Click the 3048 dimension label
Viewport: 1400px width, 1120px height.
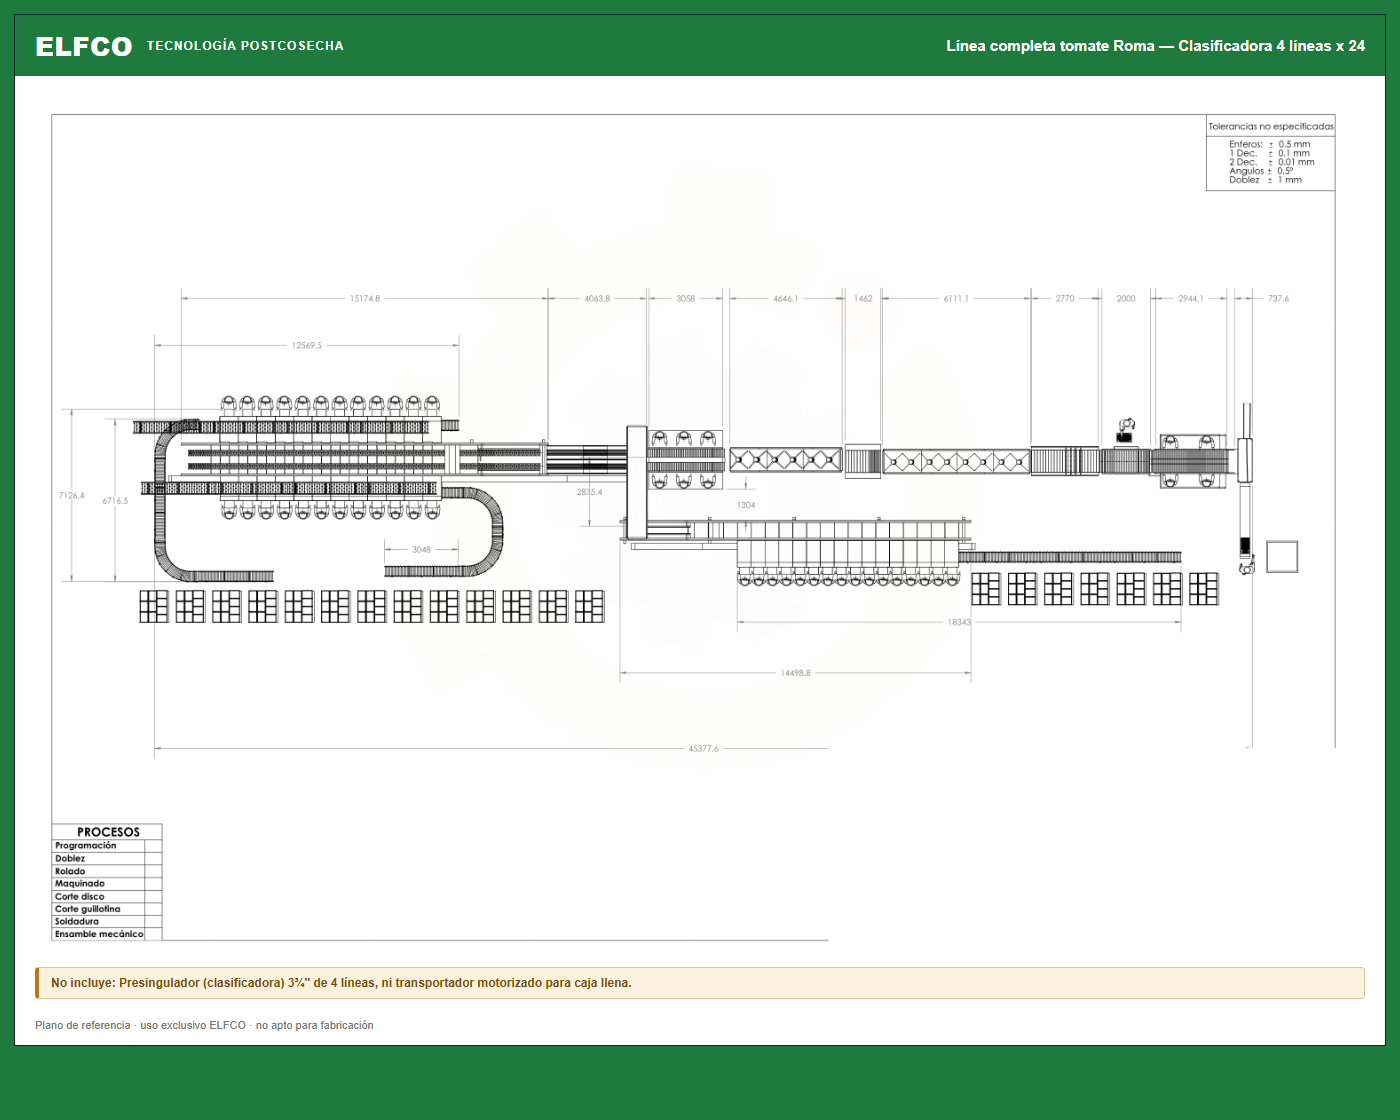422,550
